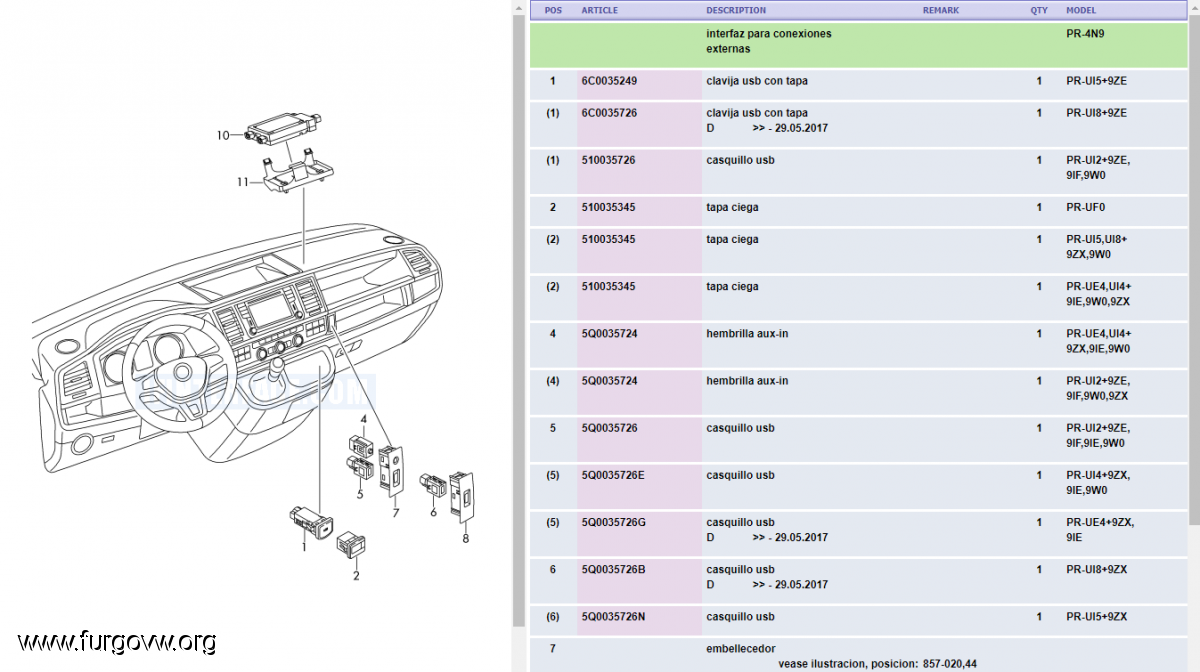Select blank cap part 2 illustration

click(x=353, y=545)
